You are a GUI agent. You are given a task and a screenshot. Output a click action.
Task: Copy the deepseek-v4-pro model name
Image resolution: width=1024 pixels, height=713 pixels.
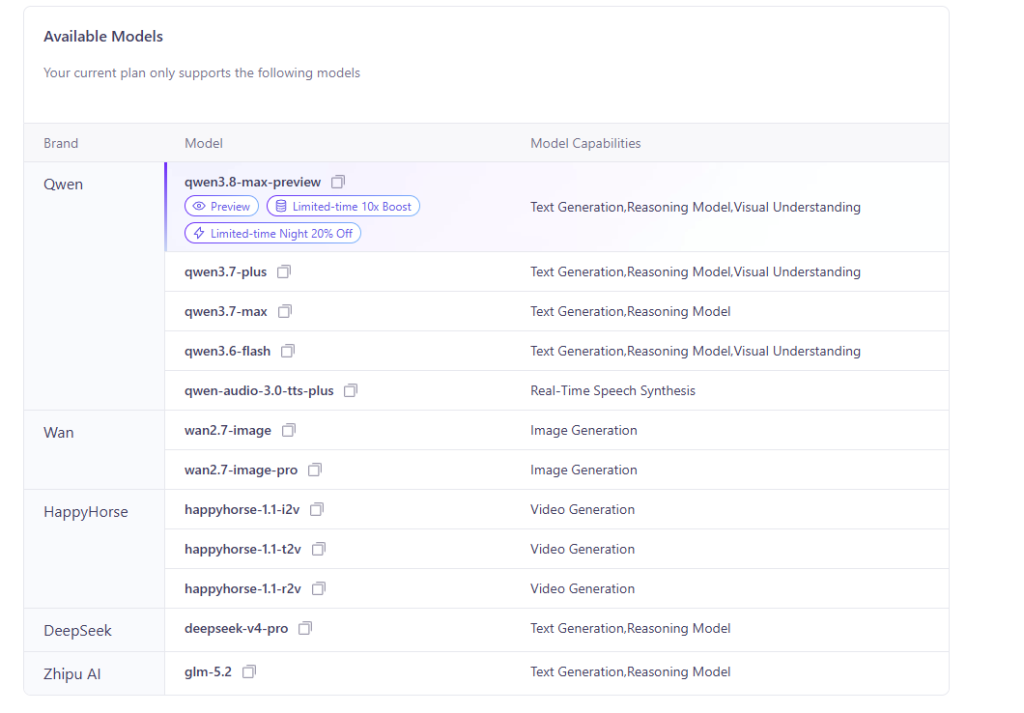tap(305, 628)
